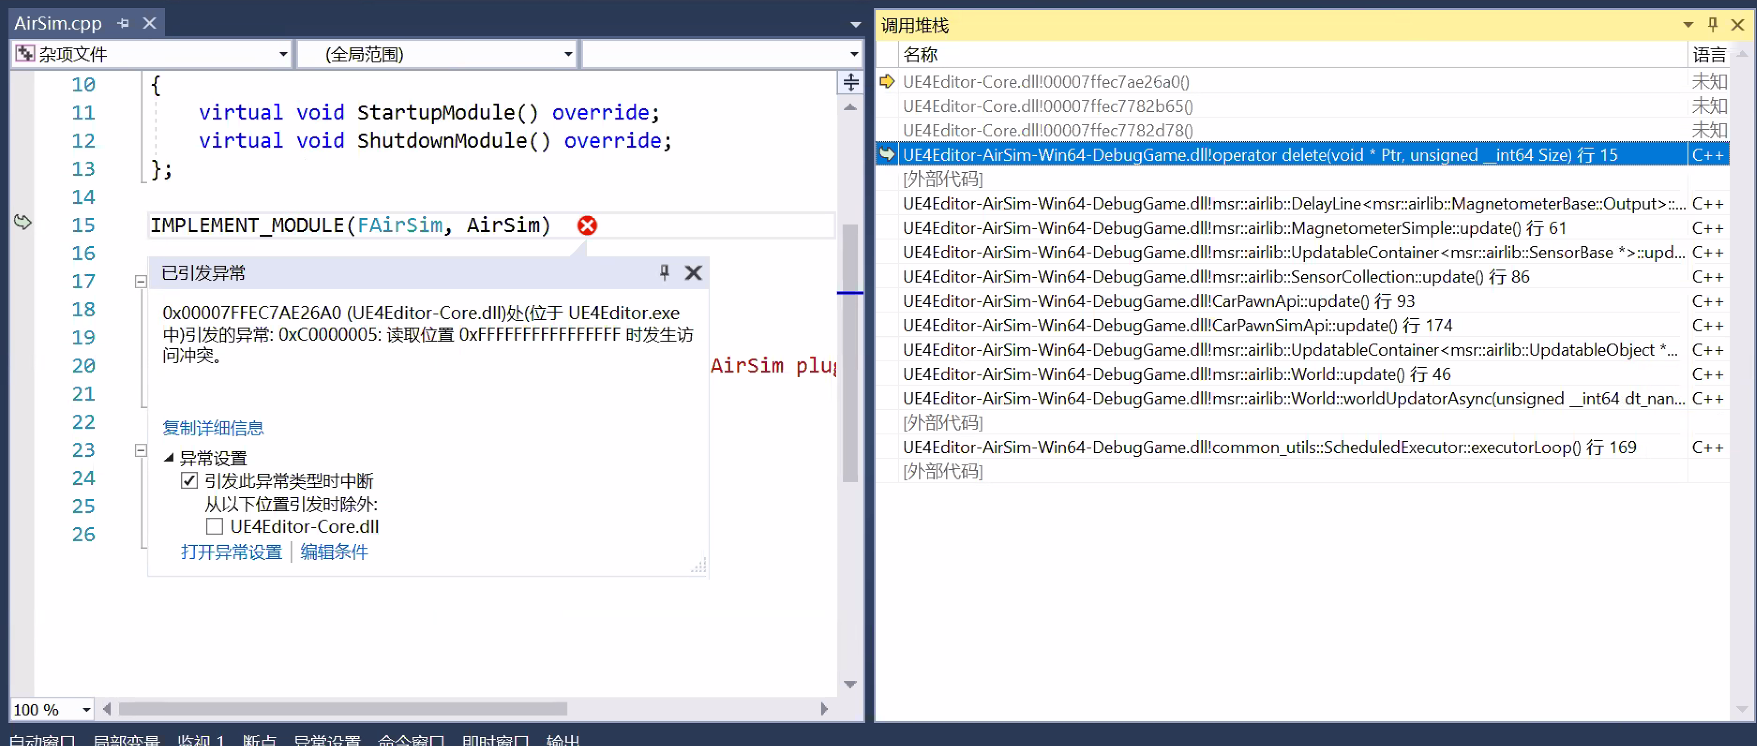The width and height of the screenshot is (1757, 746).
Task: Click the 语言 column header
Action: 1709,55
